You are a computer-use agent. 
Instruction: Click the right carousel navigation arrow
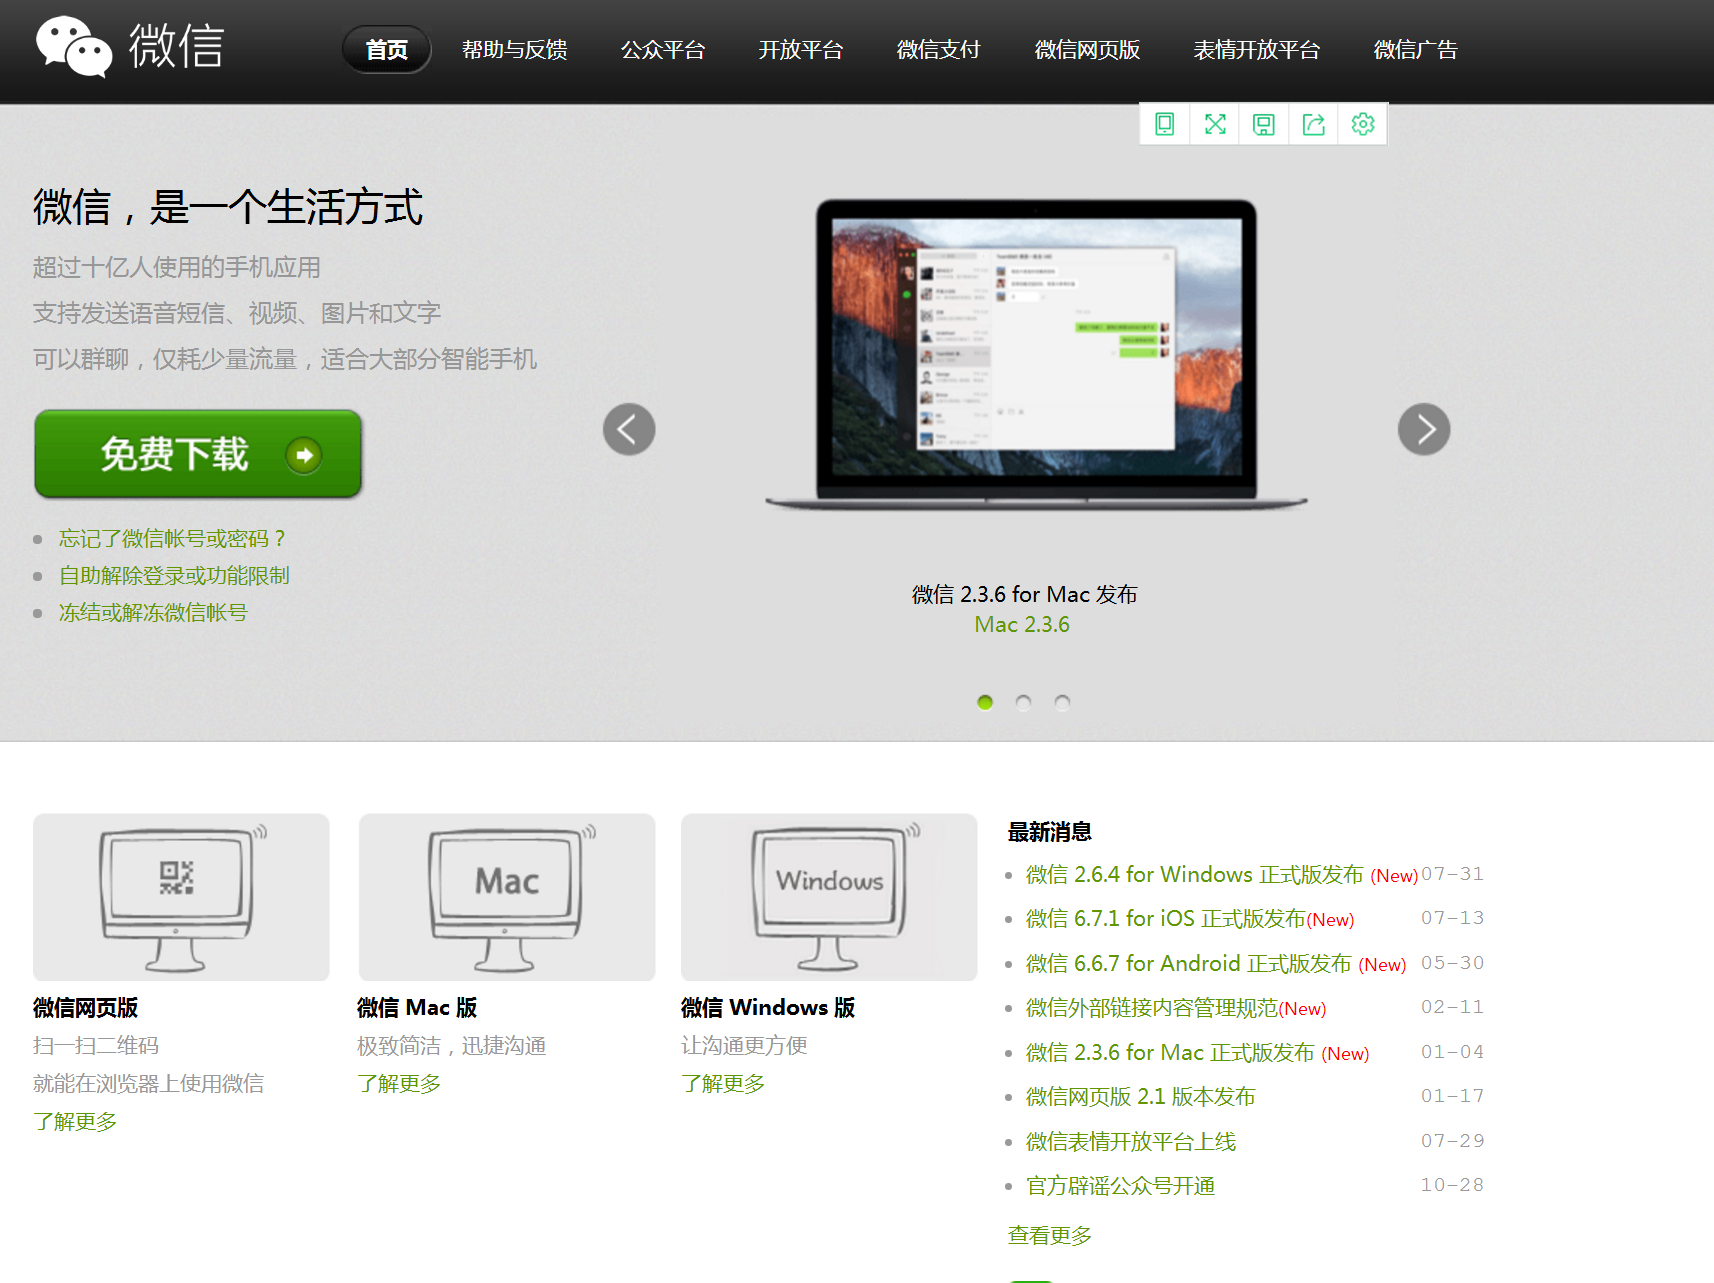(x=1423, y=429)
